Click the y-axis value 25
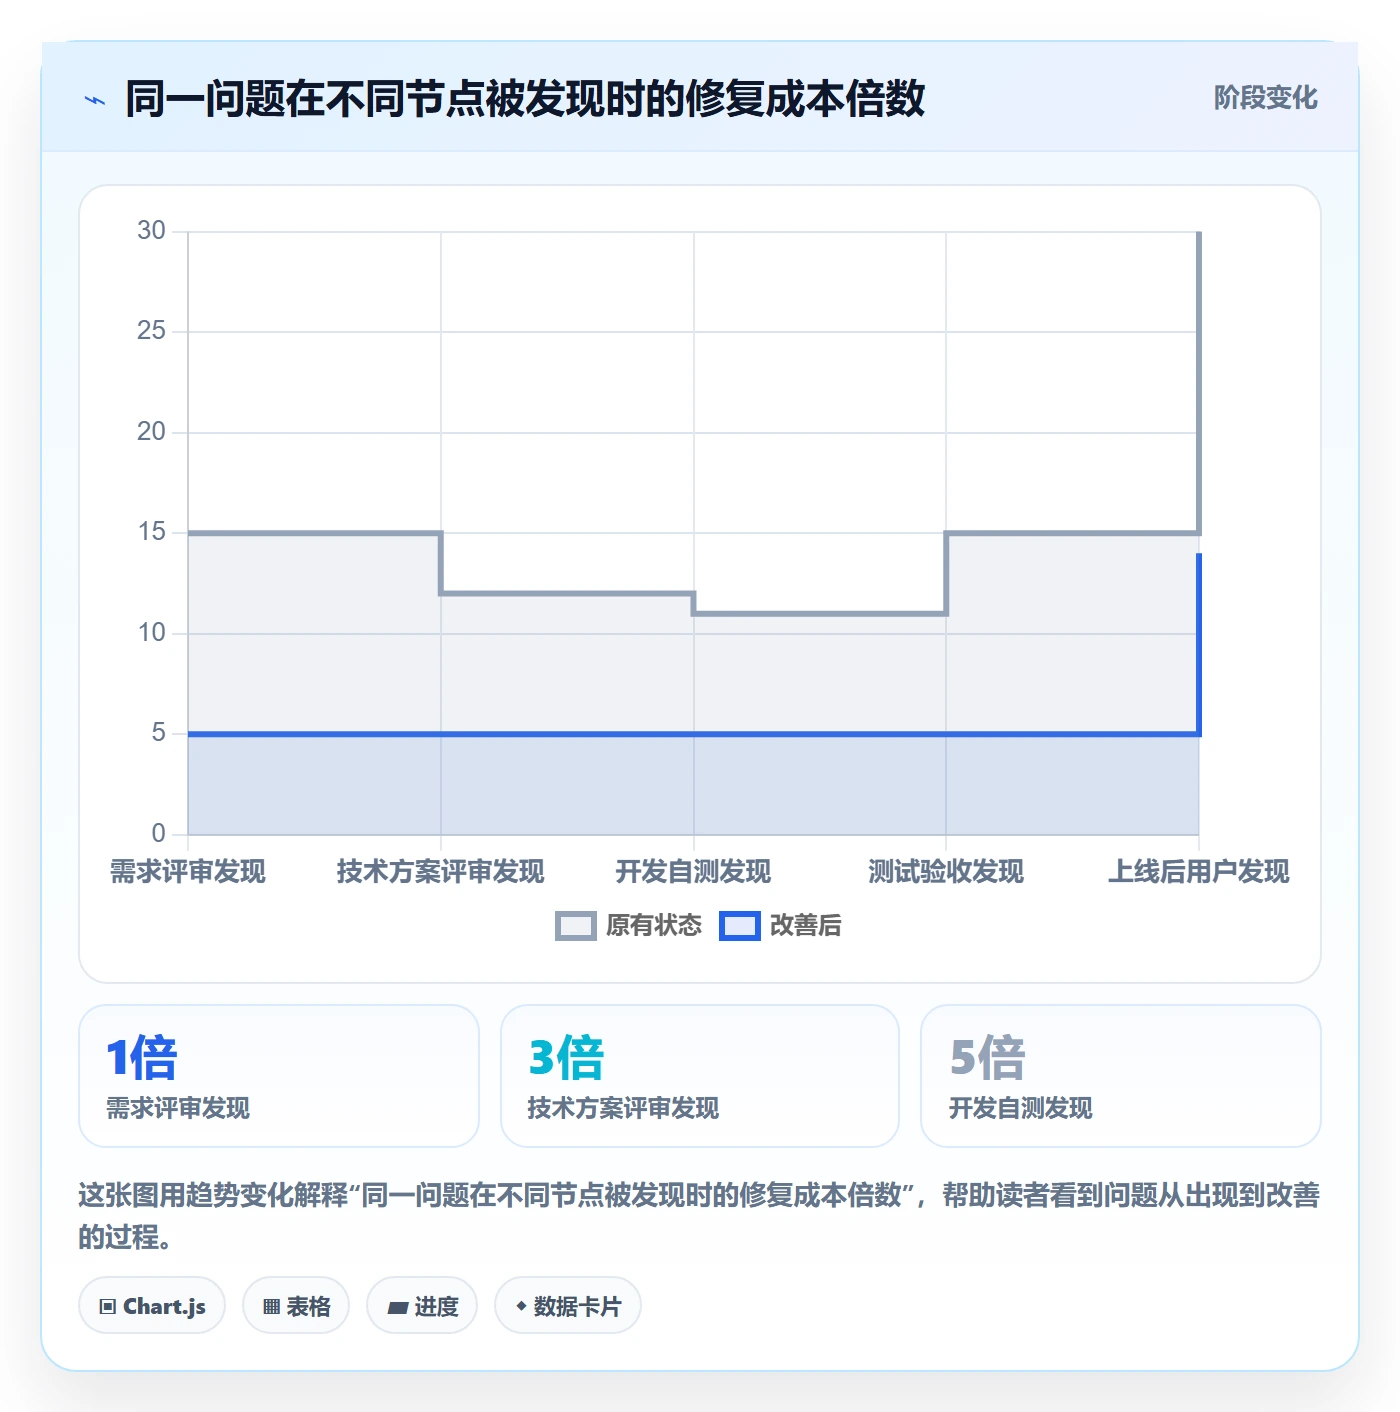The height and width of the screenshot is (1412, 1400). (x=151, y=331)
